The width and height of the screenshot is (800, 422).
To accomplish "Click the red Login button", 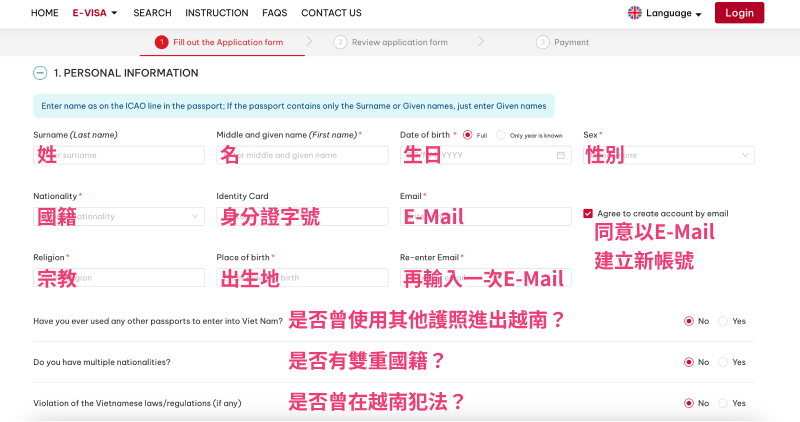I will click(739, 13).
